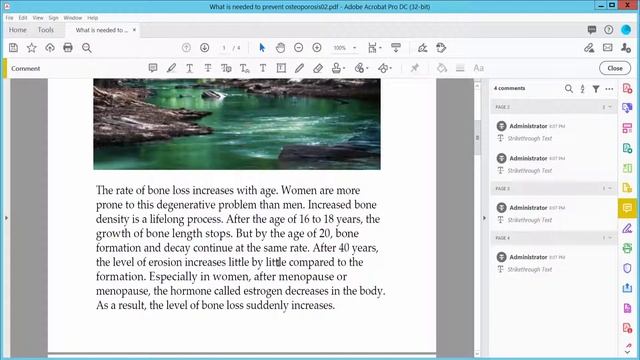Image resolution: width=640 pixels, height=360 pixels.
Task: Open the line thickness control
Action: (460, 68)
